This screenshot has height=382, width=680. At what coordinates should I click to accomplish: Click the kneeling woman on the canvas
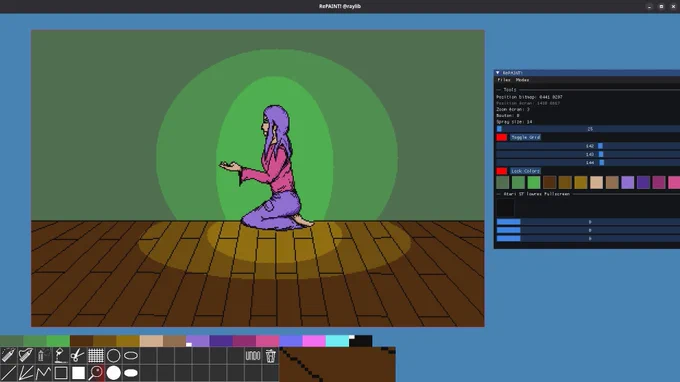[x=271, y=169]
